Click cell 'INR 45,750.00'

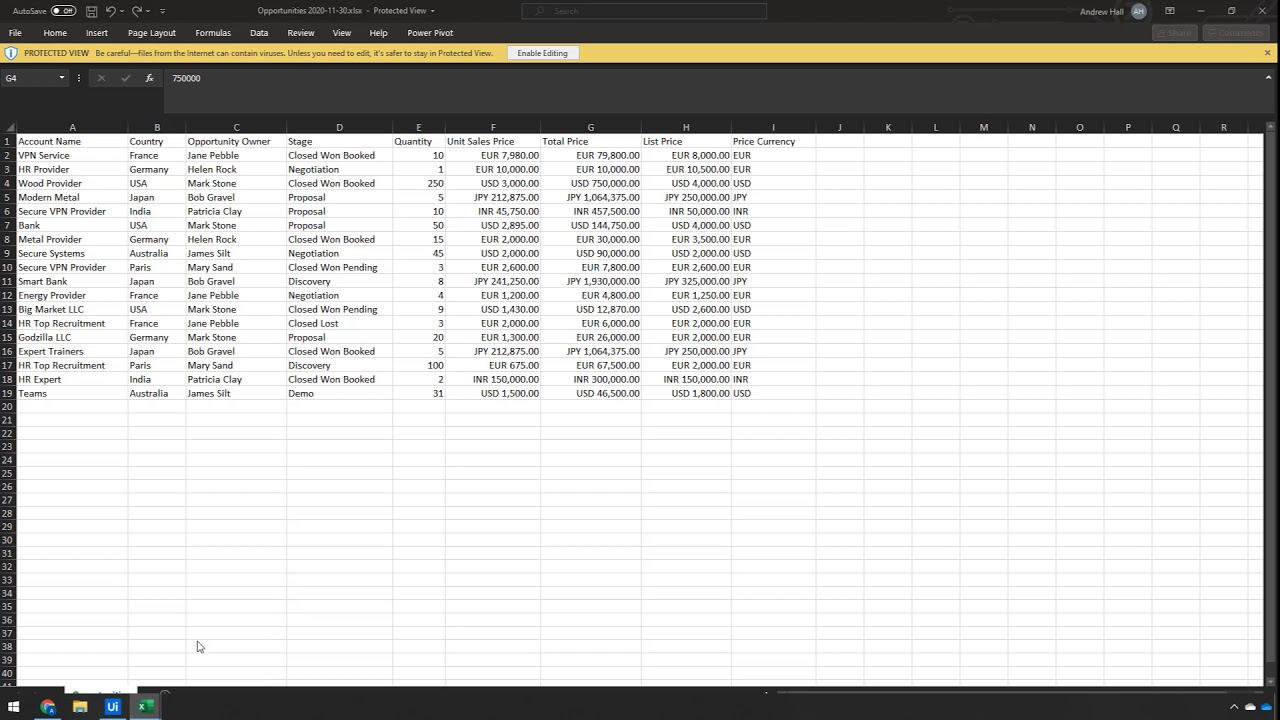tap(493, 211)
